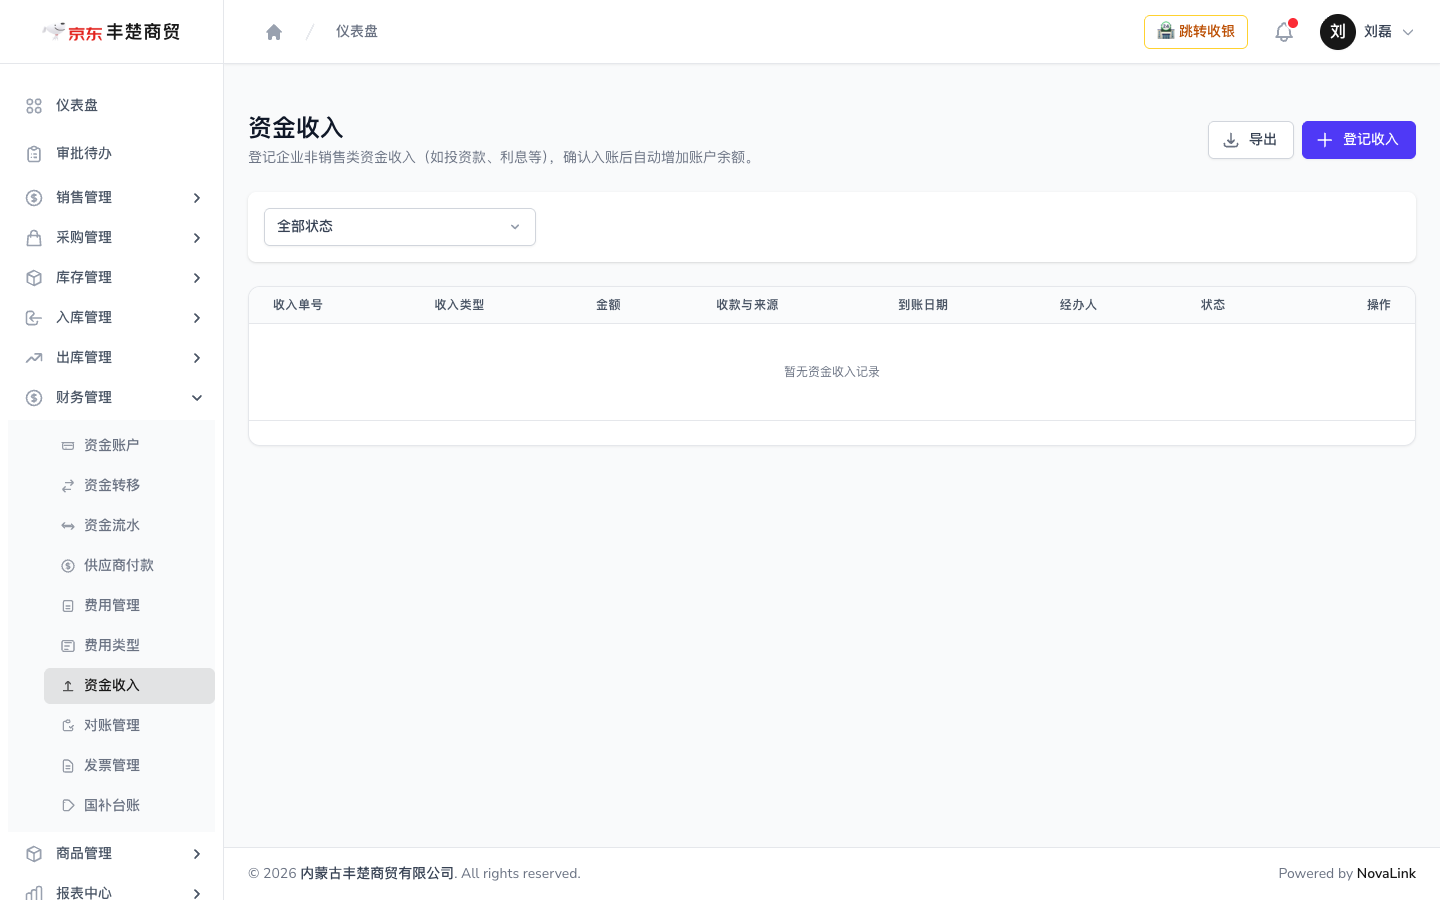Click the 销售管理 coin icon
The width and height of the screenshot is (1440, 900).
34,198
